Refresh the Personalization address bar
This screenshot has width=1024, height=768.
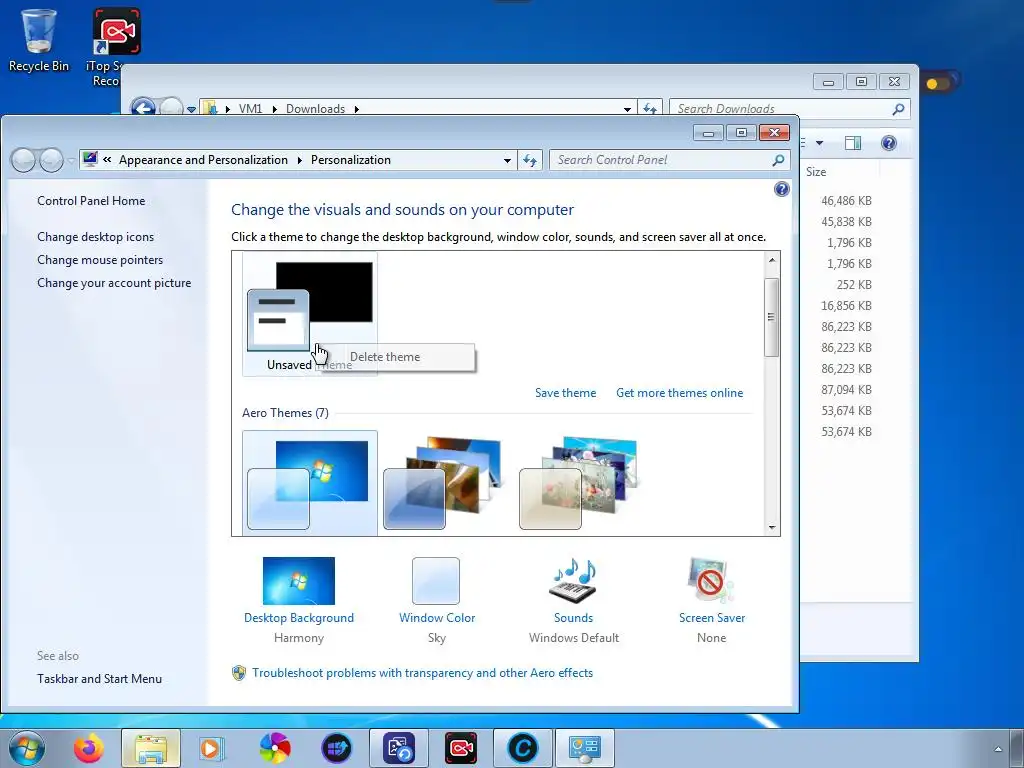click(x=530, y=160)
